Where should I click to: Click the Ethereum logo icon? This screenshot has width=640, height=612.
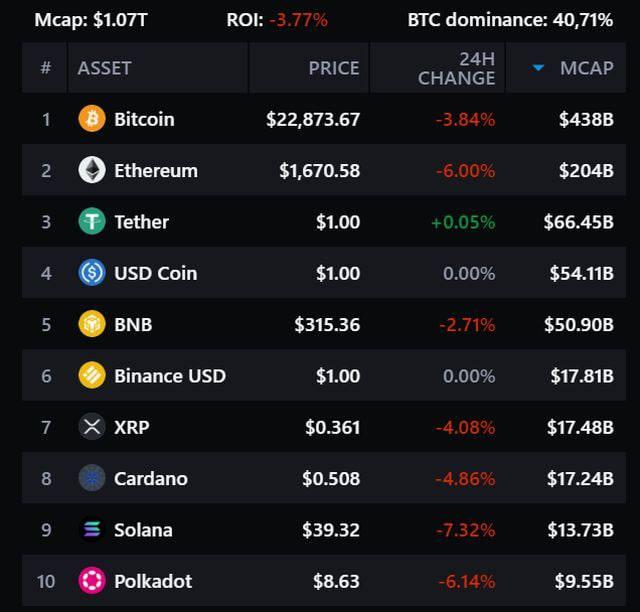pos(92,170)
